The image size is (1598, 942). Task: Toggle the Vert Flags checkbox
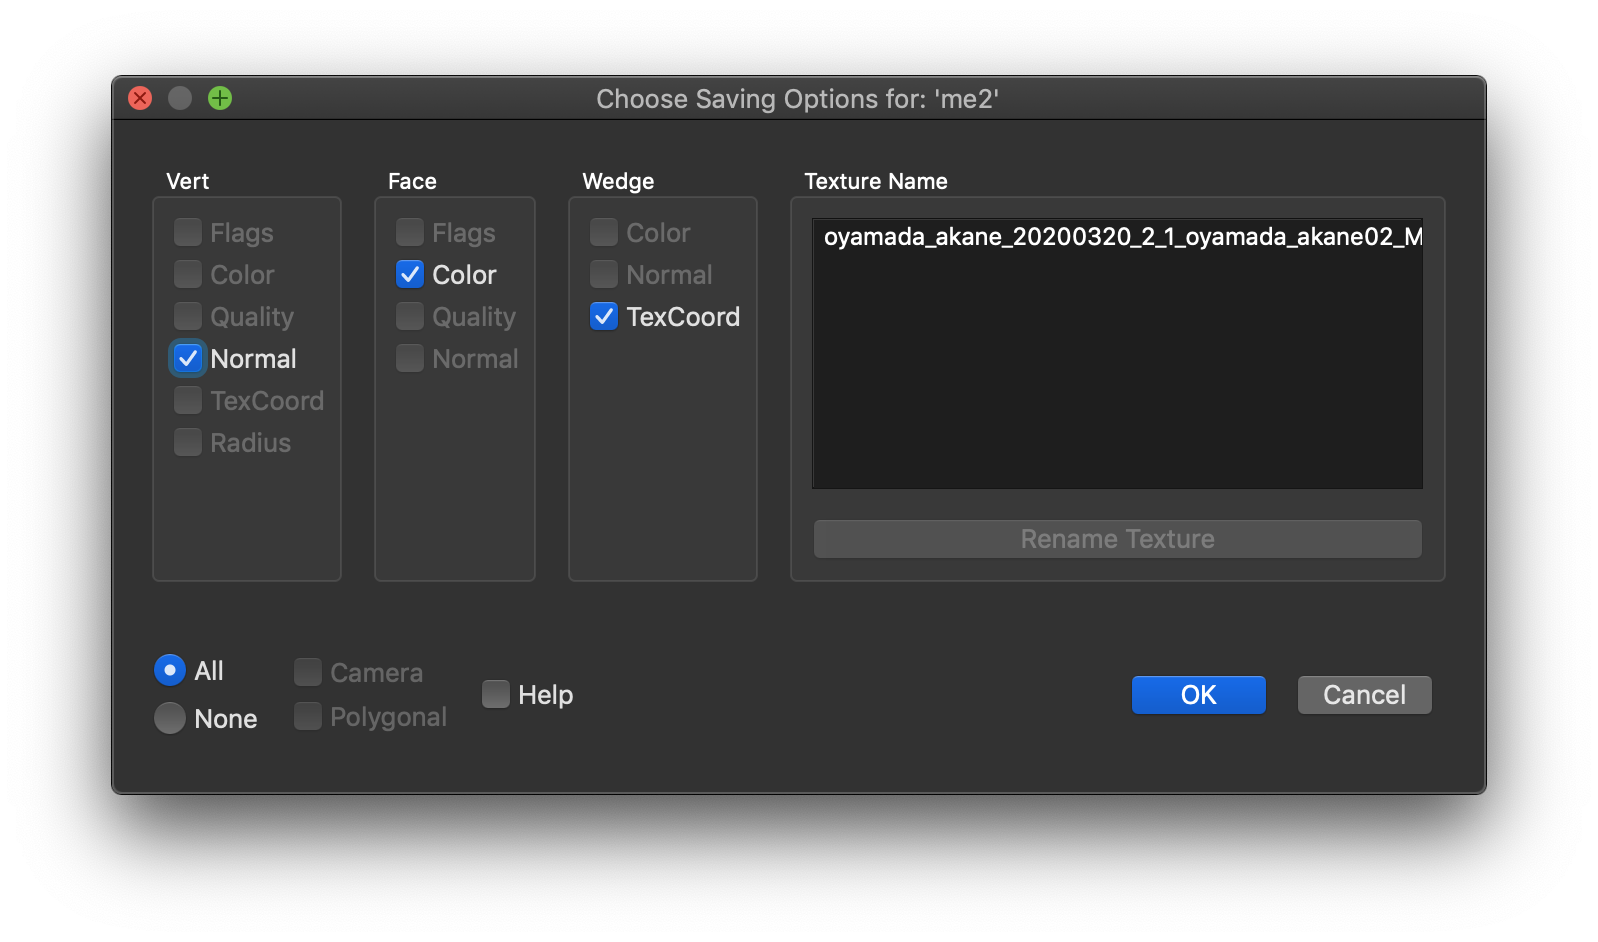188,233
